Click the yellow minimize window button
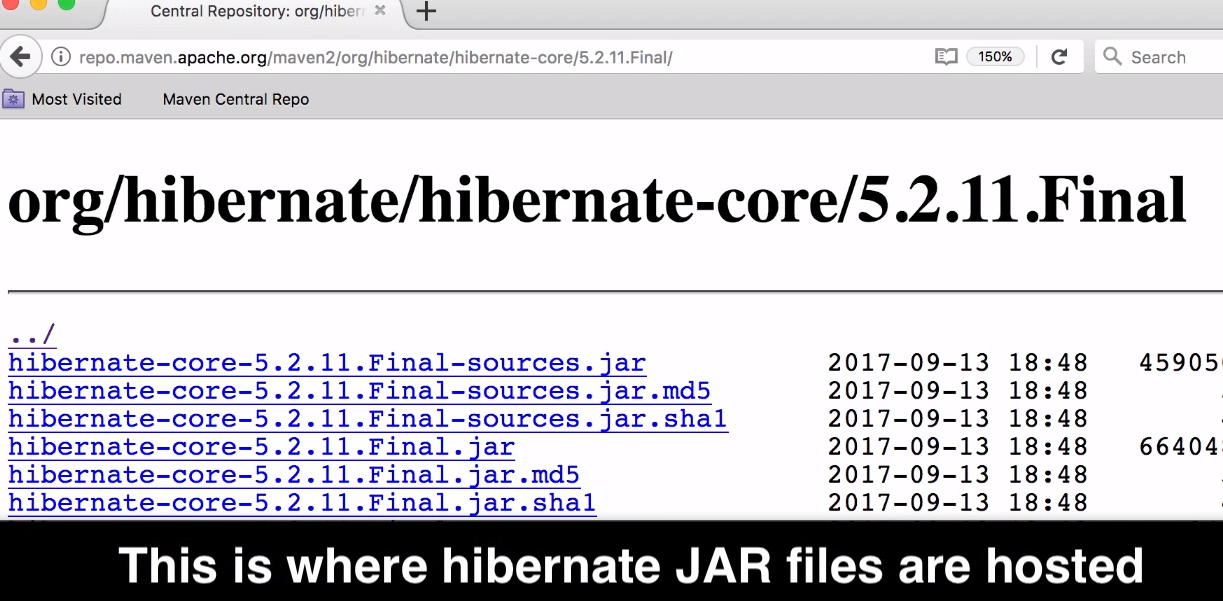This screenshot has height=601, width=1223. tap(39, 3)
